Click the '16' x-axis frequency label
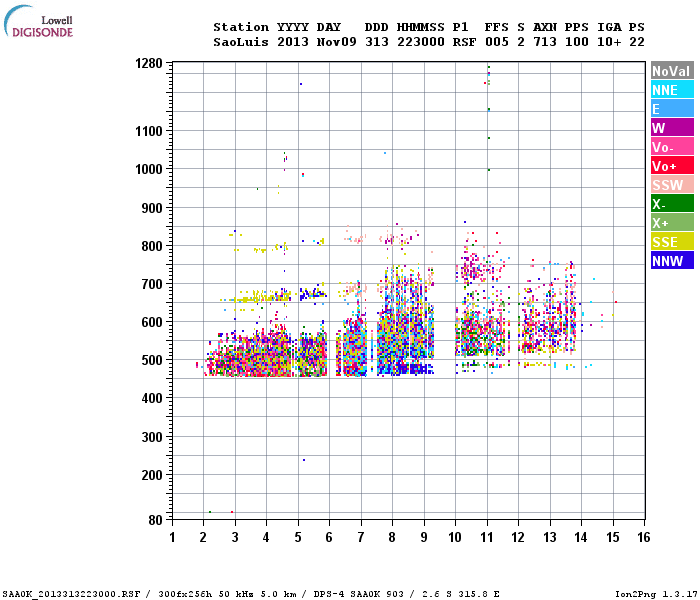Image resolution: width=700 pixels, height=600 pixels. [644, 537]
